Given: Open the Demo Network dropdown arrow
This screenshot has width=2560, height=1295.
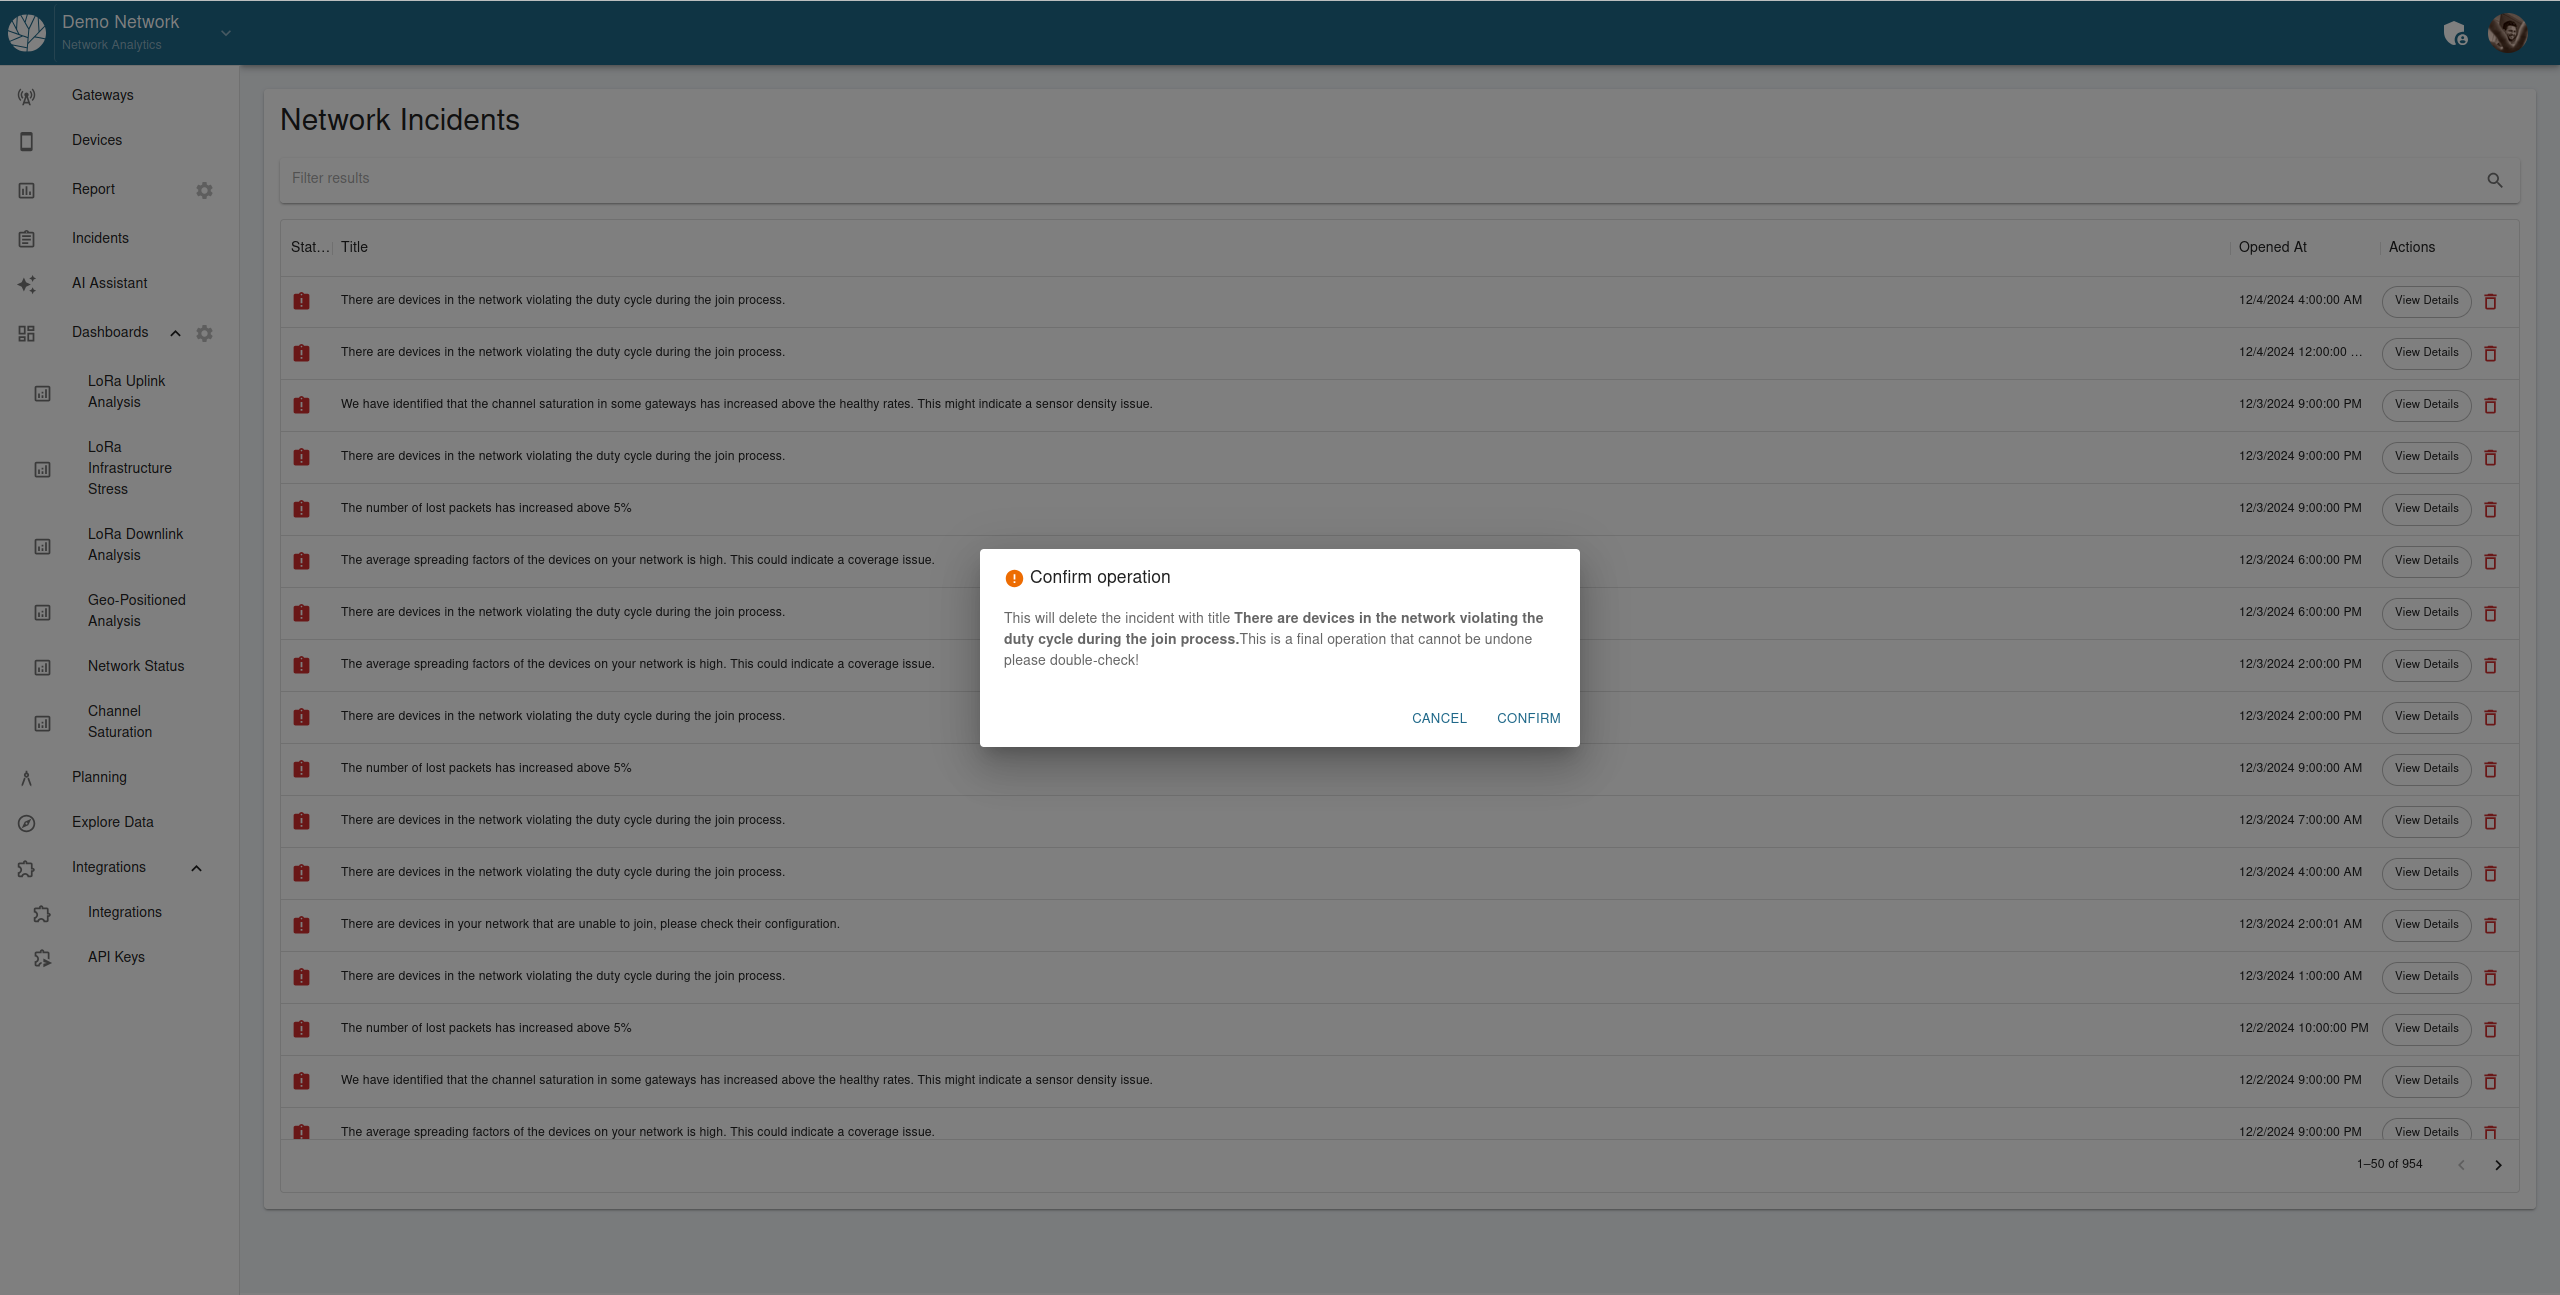Looking at the screenshot, I should (226, 33).
